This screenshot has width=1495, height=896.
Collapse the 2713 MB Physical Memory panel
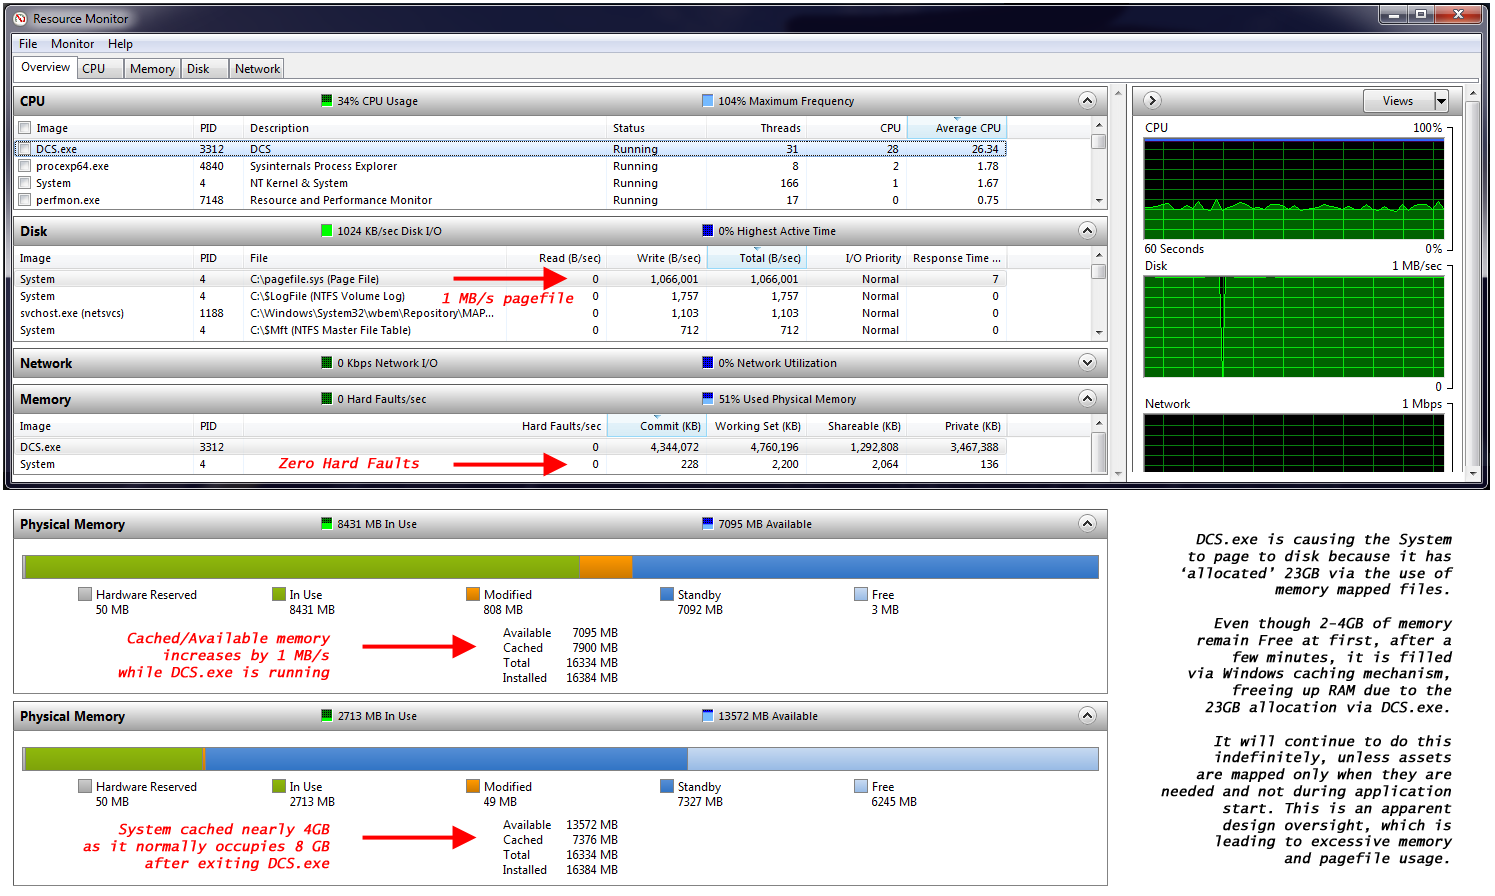pos(1087,715)
